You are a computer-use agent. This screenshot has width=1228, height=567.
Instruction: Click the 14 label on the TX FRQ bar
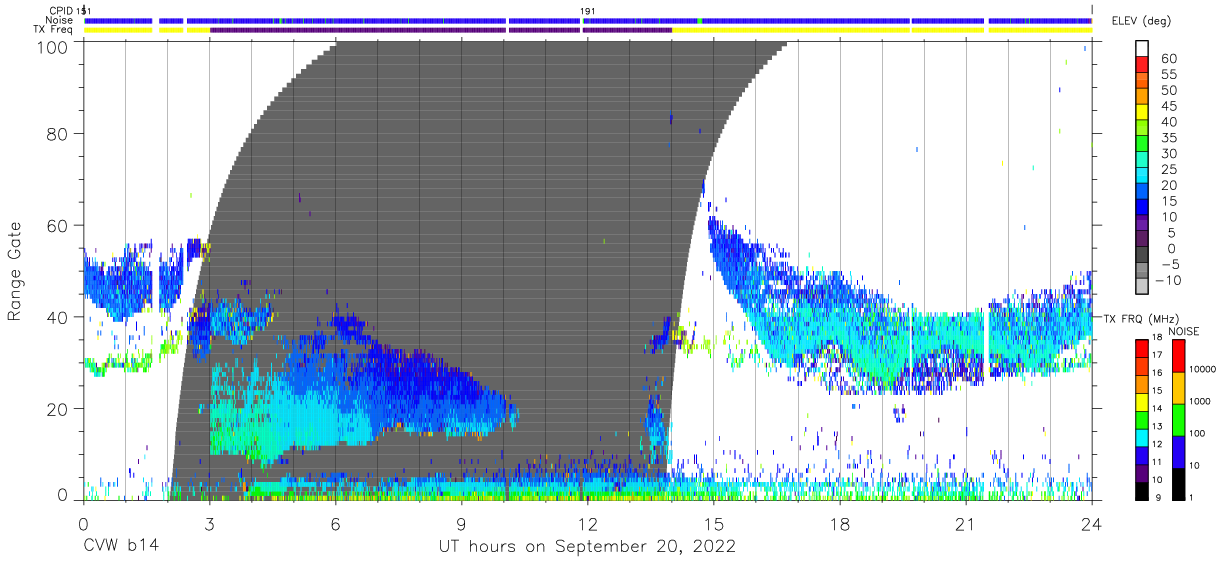[x=1157, y=408]
